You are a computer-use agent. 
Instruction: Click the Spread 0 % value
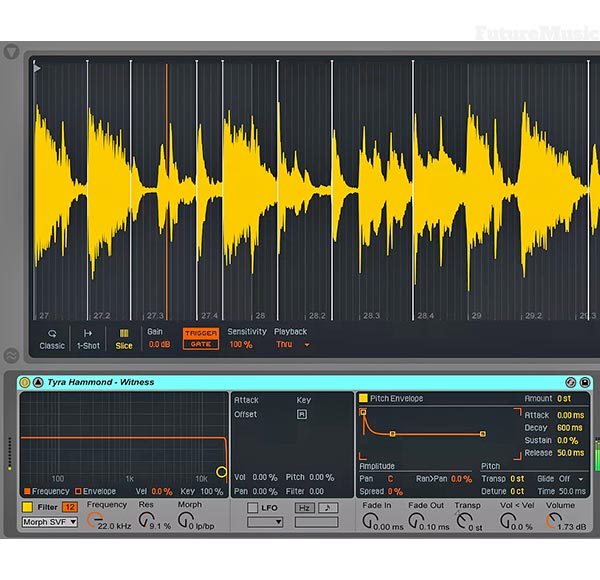[x=395, y=492]
